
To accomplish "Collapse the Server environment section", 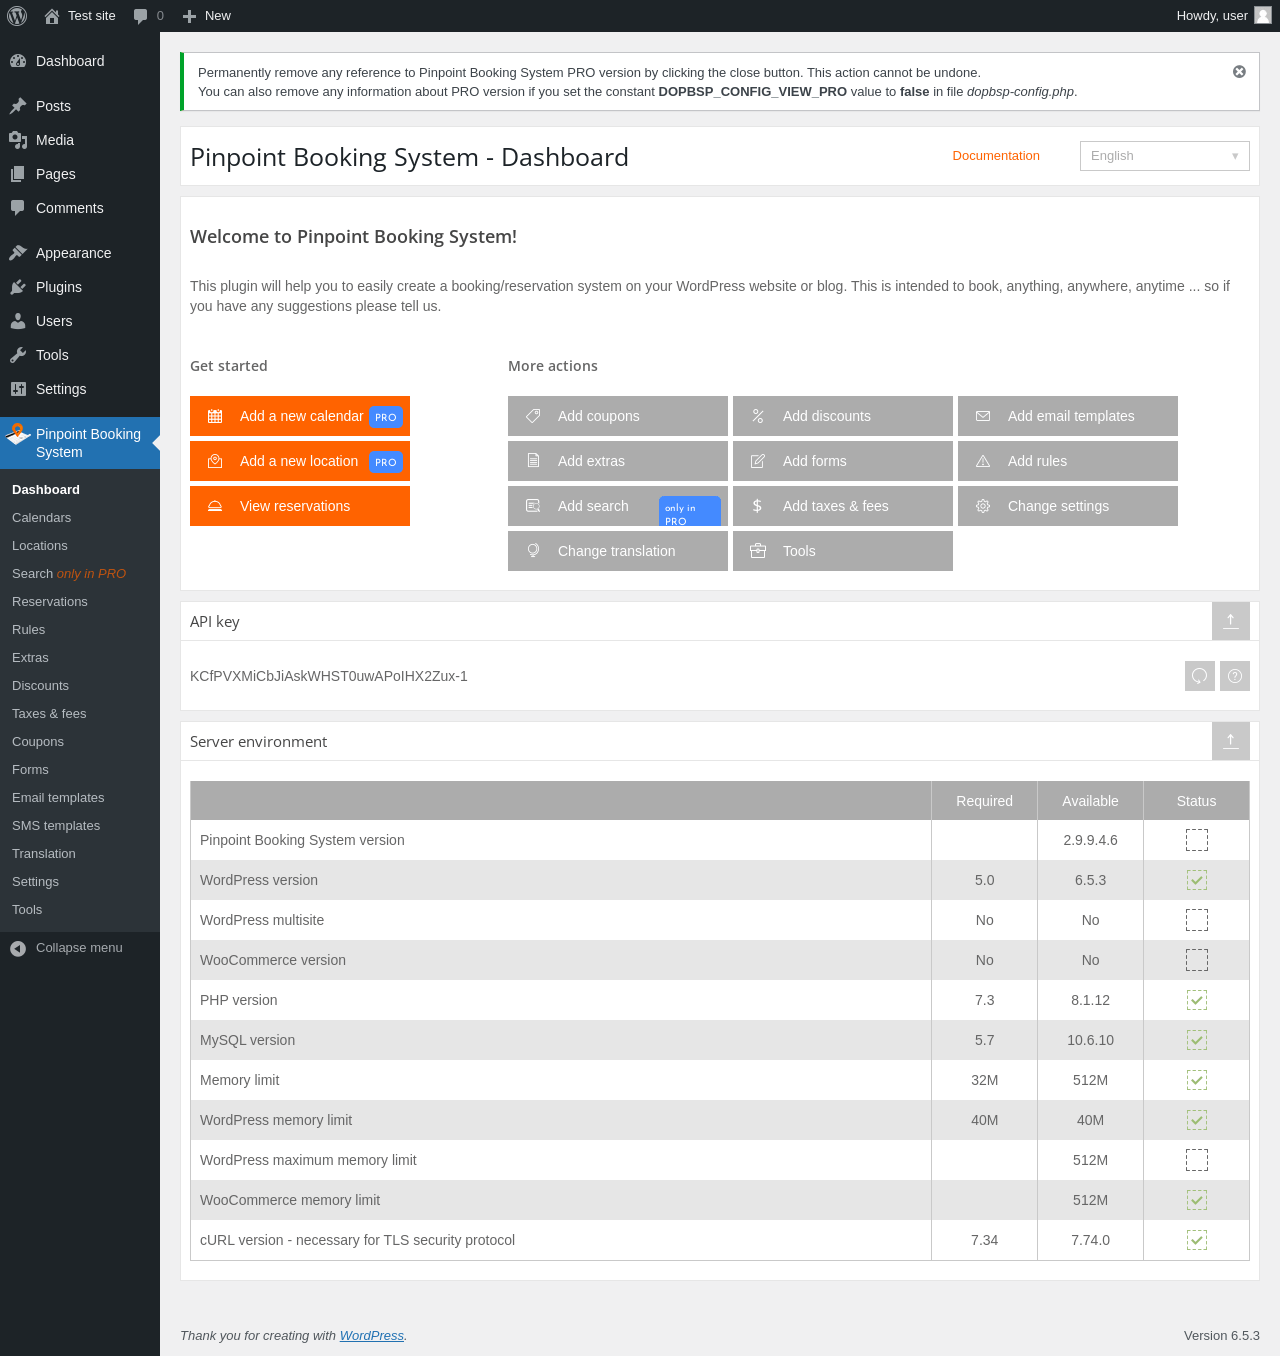I will pyautogui.click(x=1230, y=741).
